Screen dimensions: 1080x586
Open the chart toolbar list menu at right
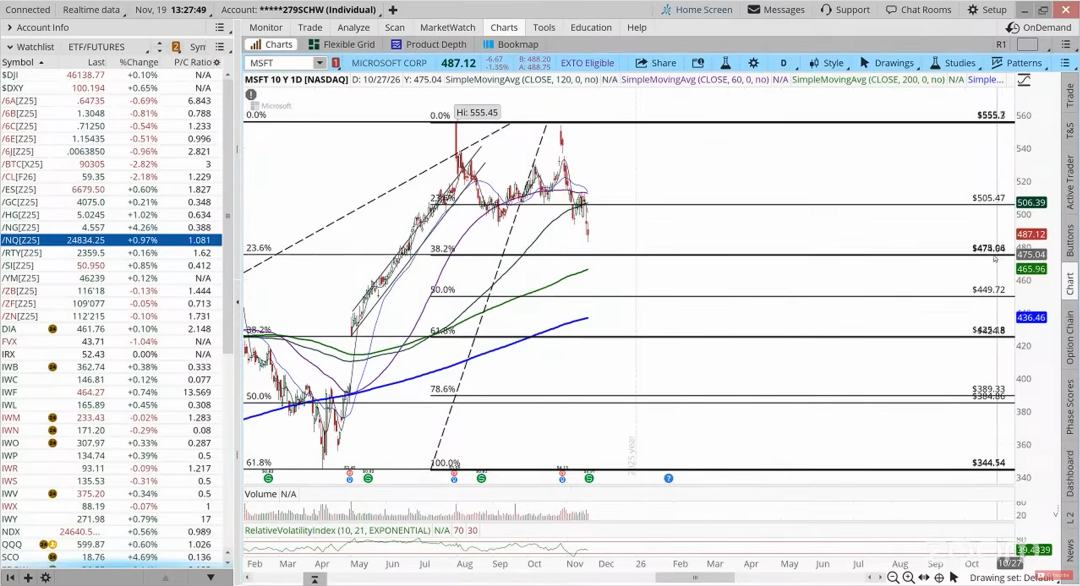(x=1065, y=63)
